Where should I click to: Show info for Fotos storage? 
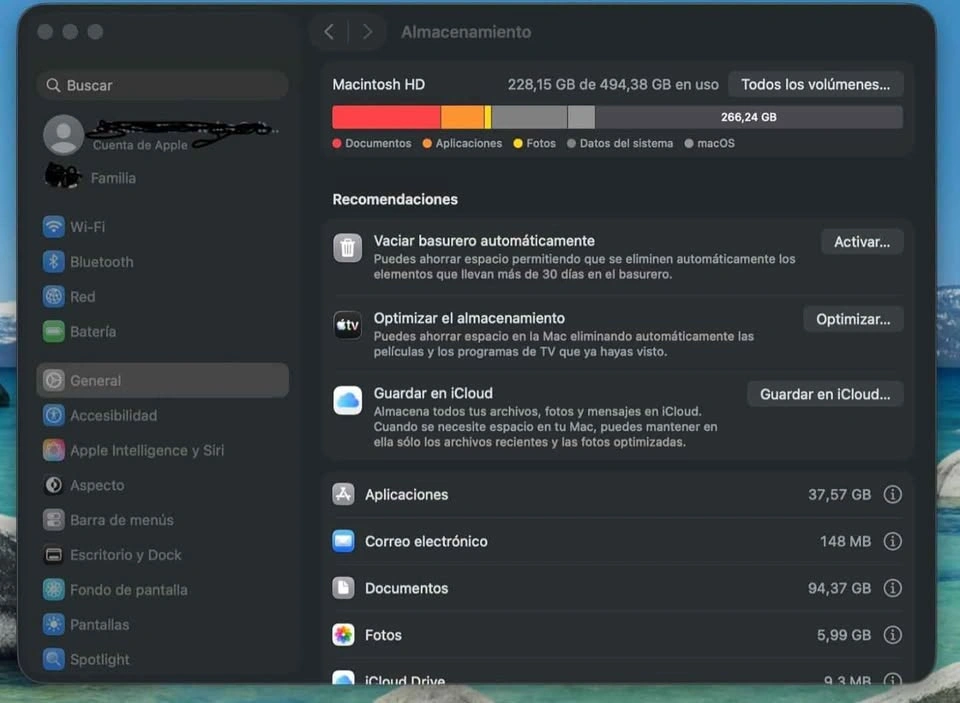(x=893, y=635)
